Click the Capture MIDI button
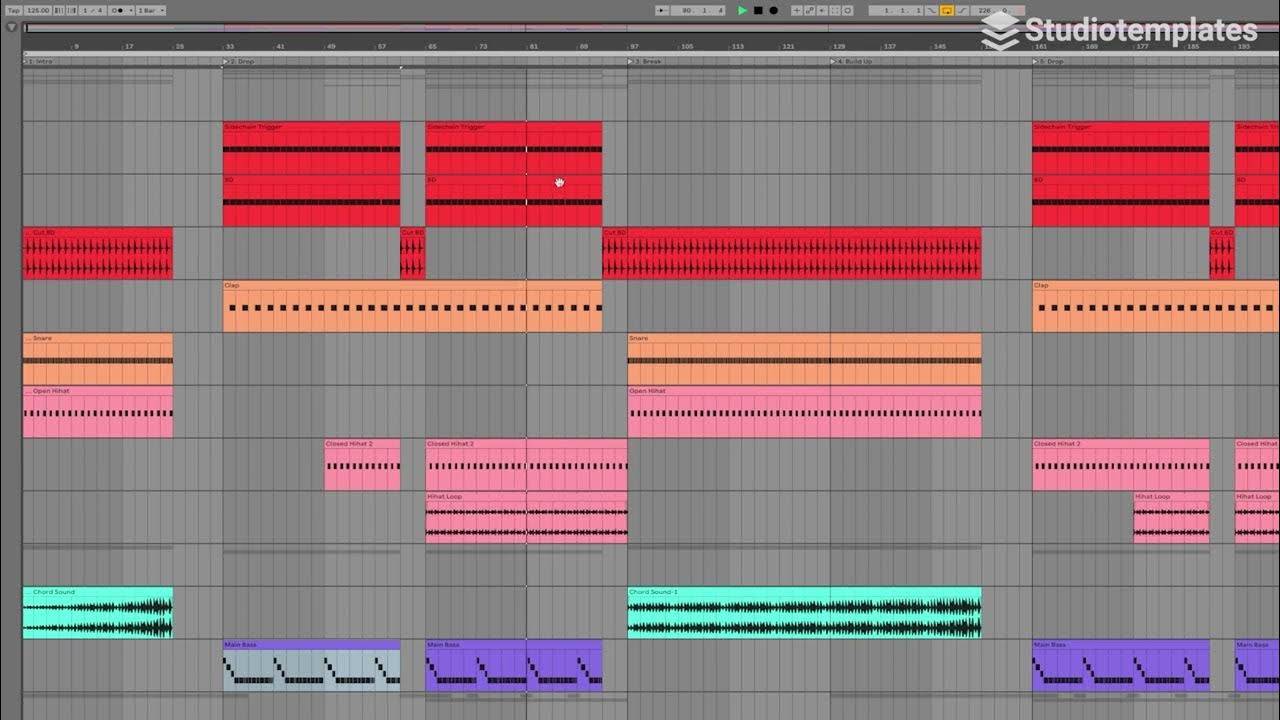 [x=835, y=10]
